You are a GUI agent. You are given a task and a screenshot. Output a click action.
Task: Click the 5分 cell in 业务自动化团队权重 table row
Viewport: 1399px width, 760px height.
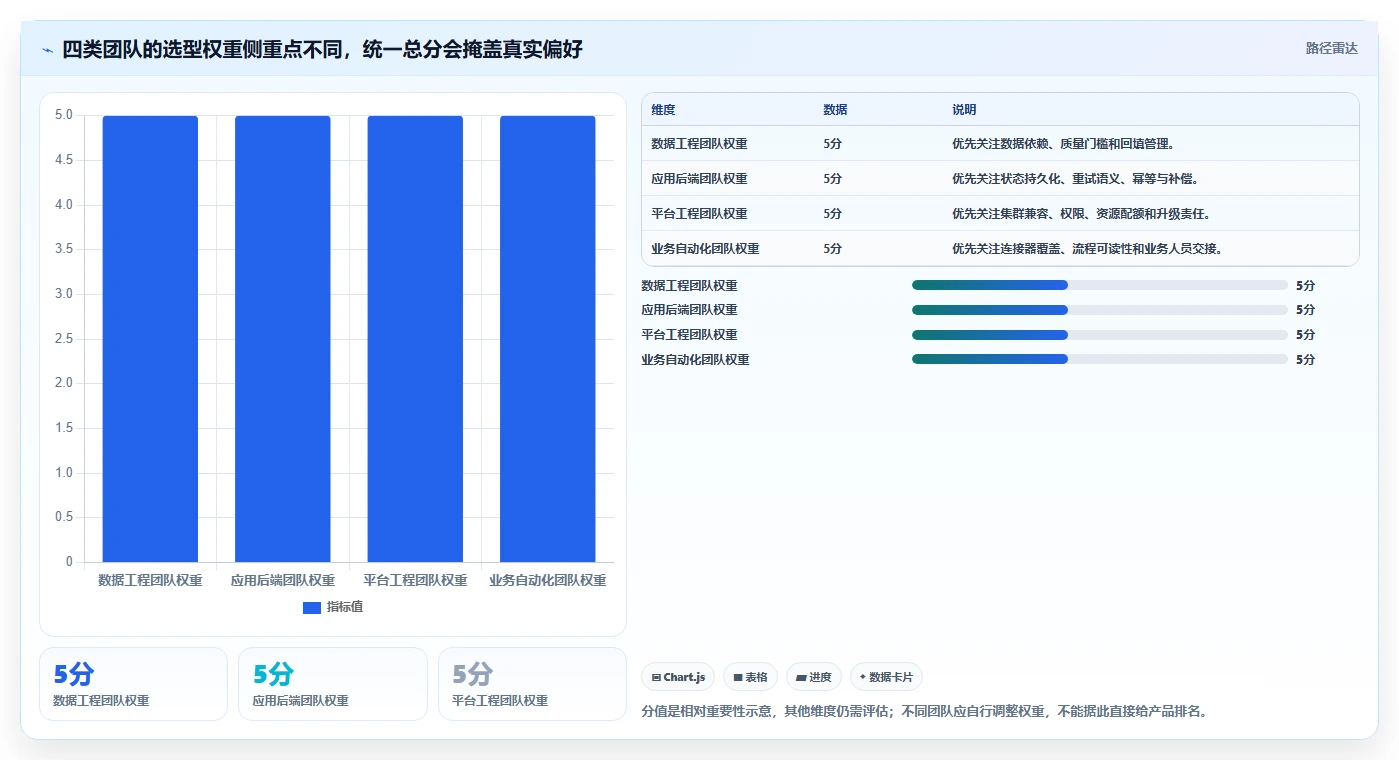[832, 249]
